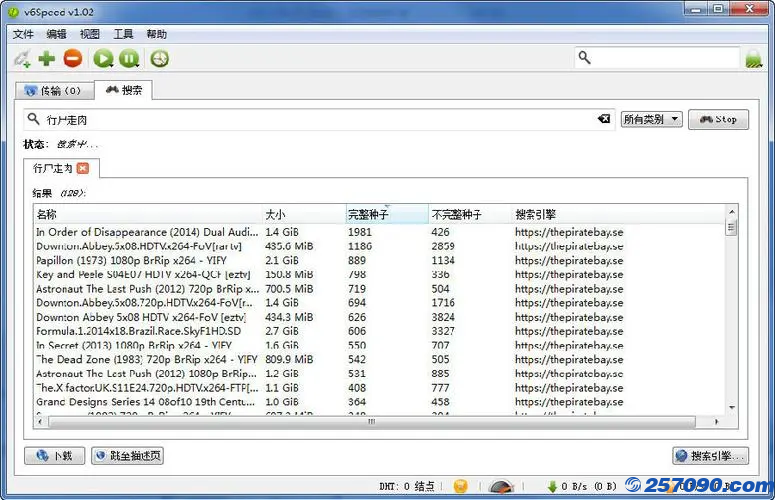Click the yellow status icon in status bar
Image resolution: width=775 pixels, height=500 pixels.
[460, 486]
